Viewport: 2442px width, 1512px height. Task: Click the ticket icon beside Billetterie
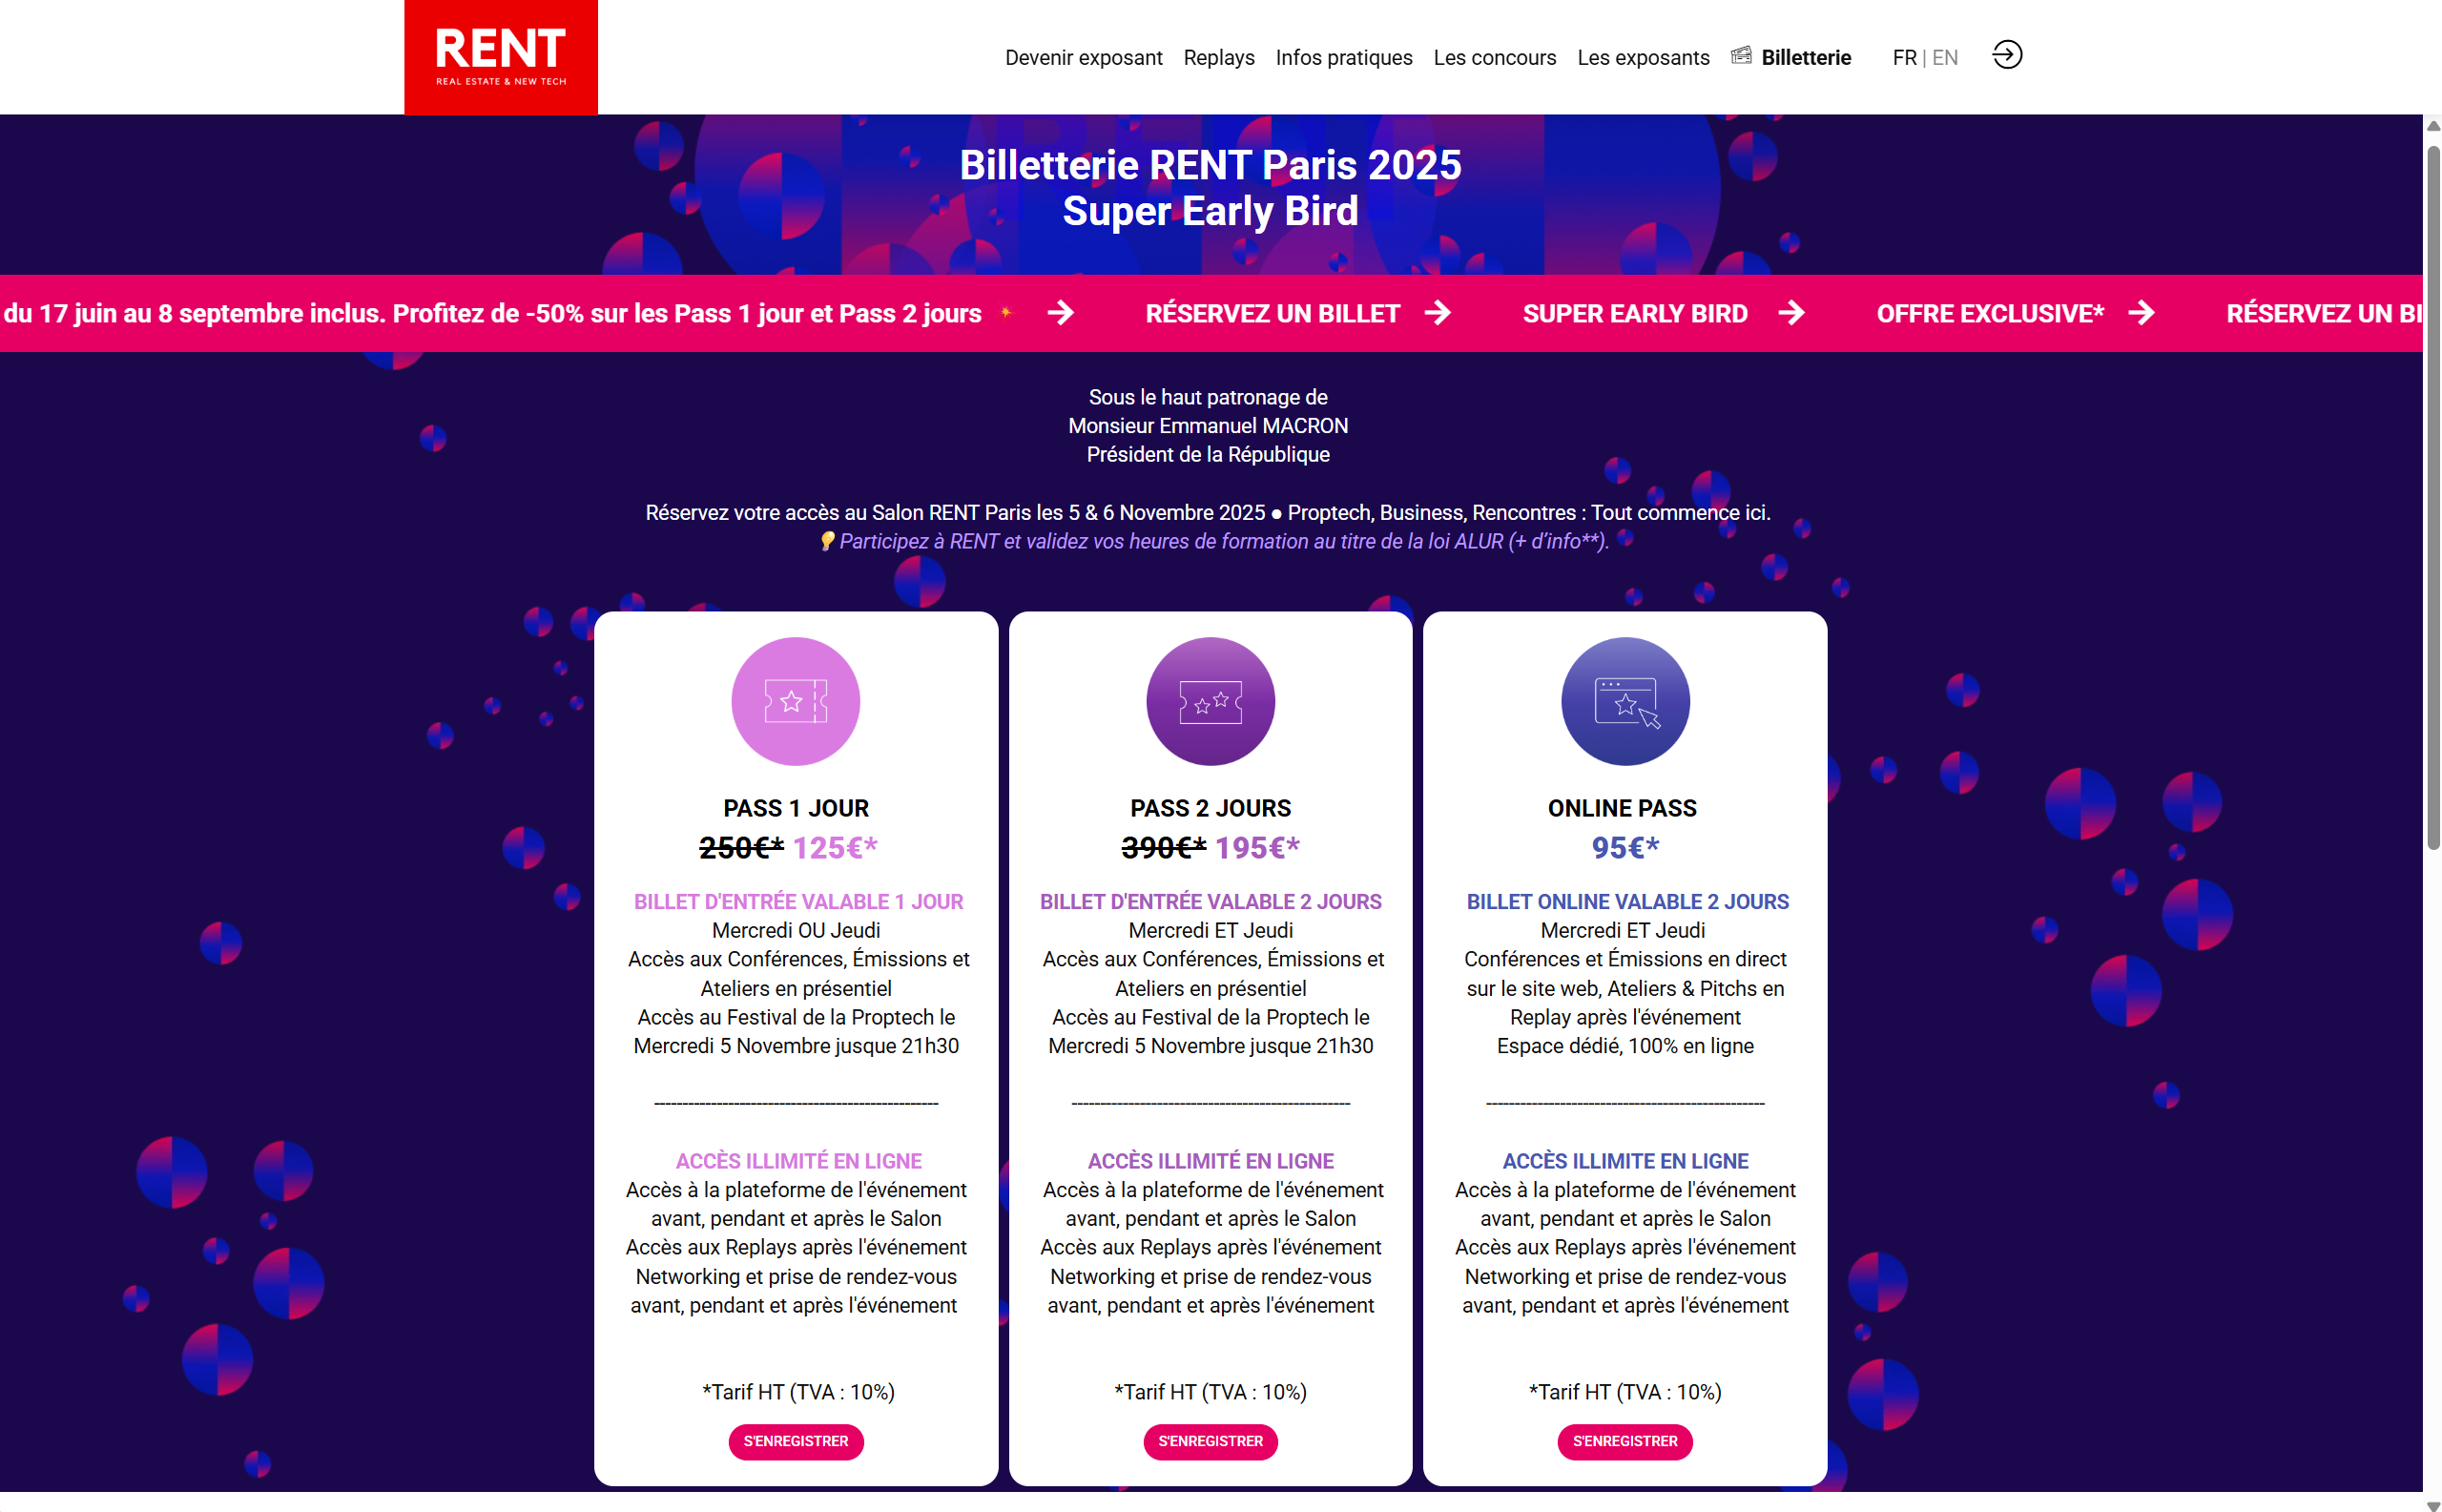pyautogui.click(x=1741, y=55)
